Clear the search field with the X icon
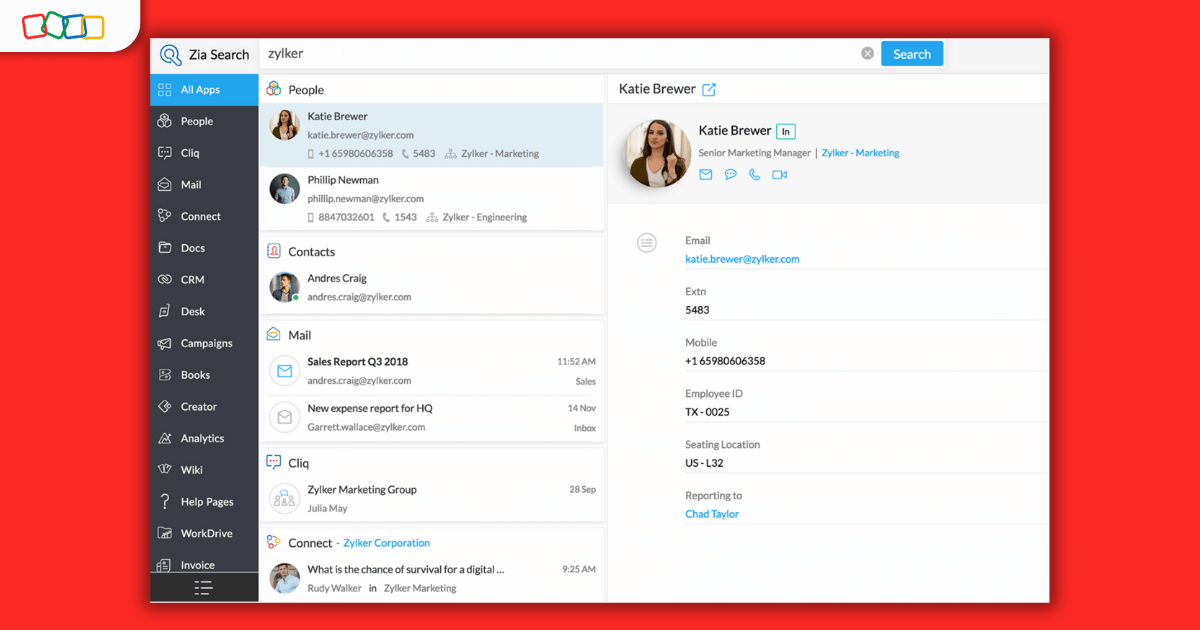This screenshot has height=630, width=1200. (x=867, y=54)
